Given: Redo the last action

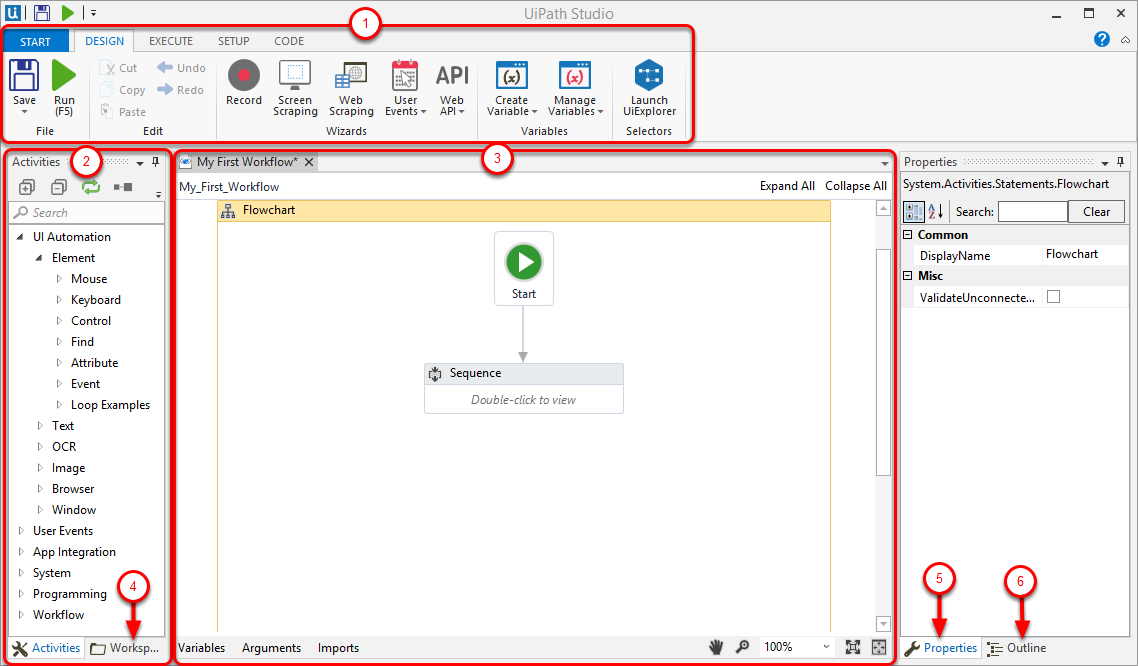Looking at the screenshot, I should pyautogui.click(x=181, y=90).
